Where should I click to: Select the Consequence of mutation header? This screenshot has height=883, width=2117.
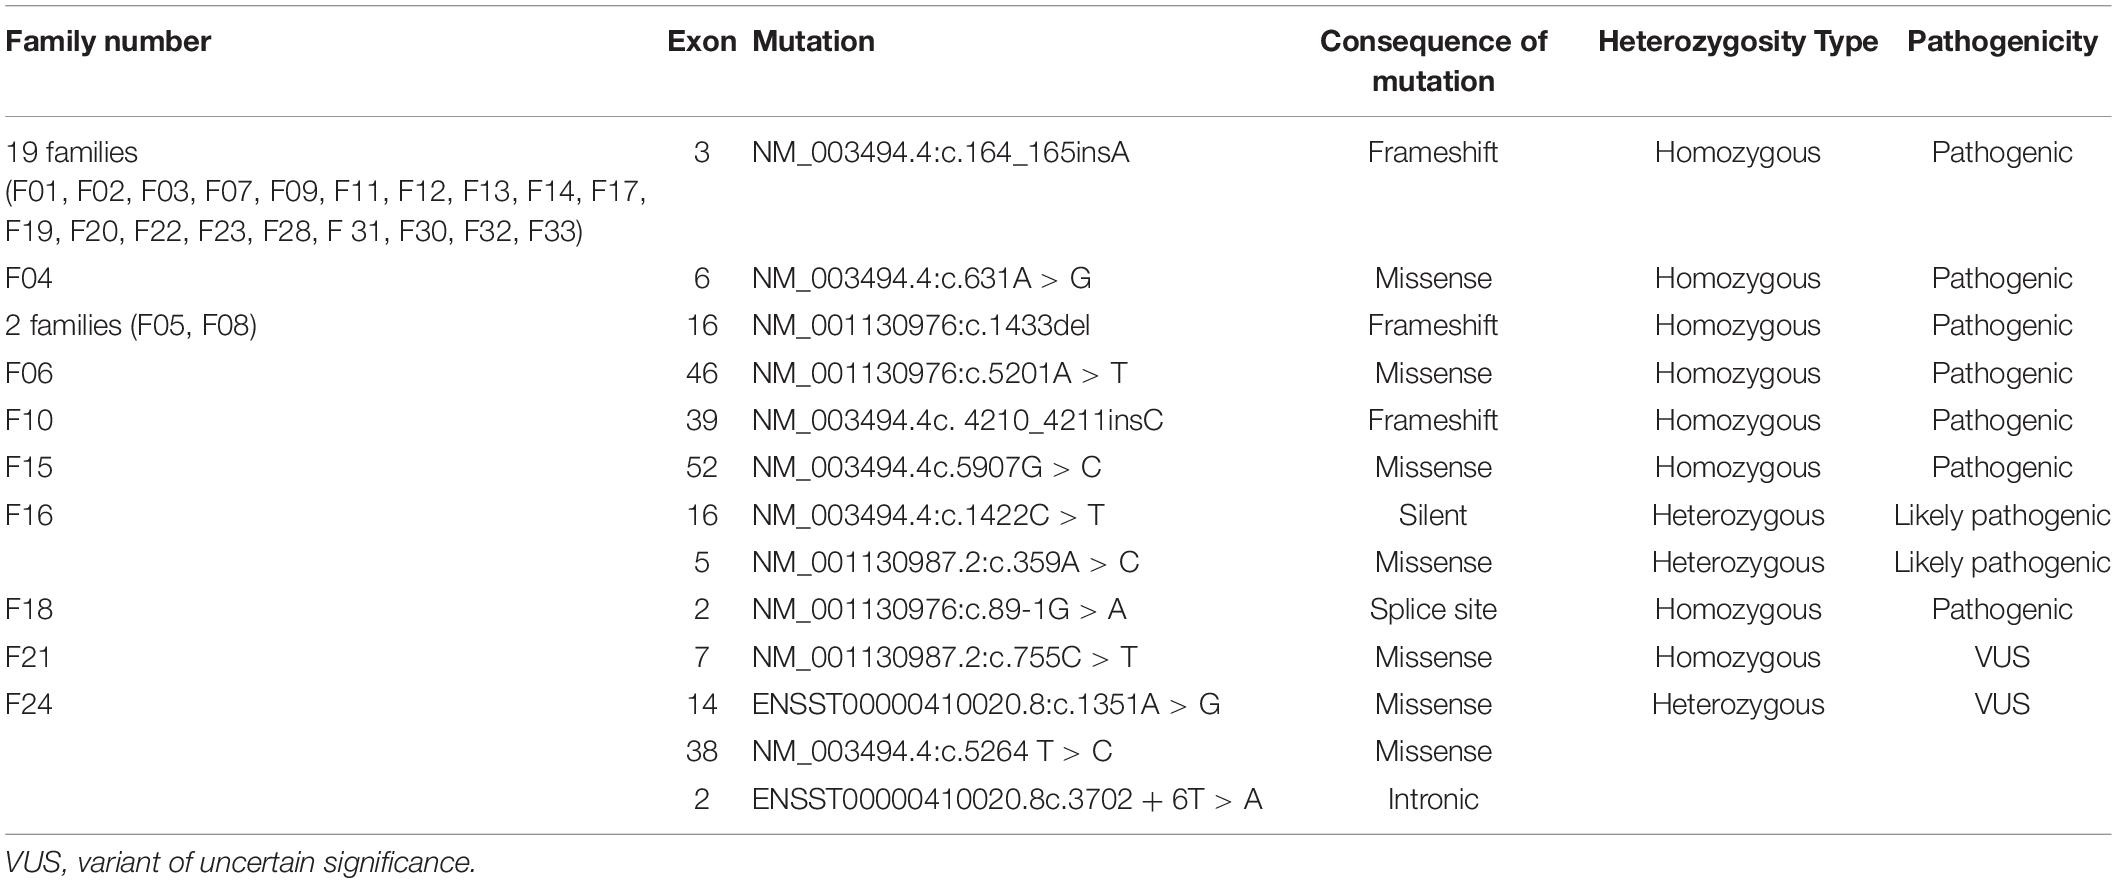click(x=1433, y=61)
